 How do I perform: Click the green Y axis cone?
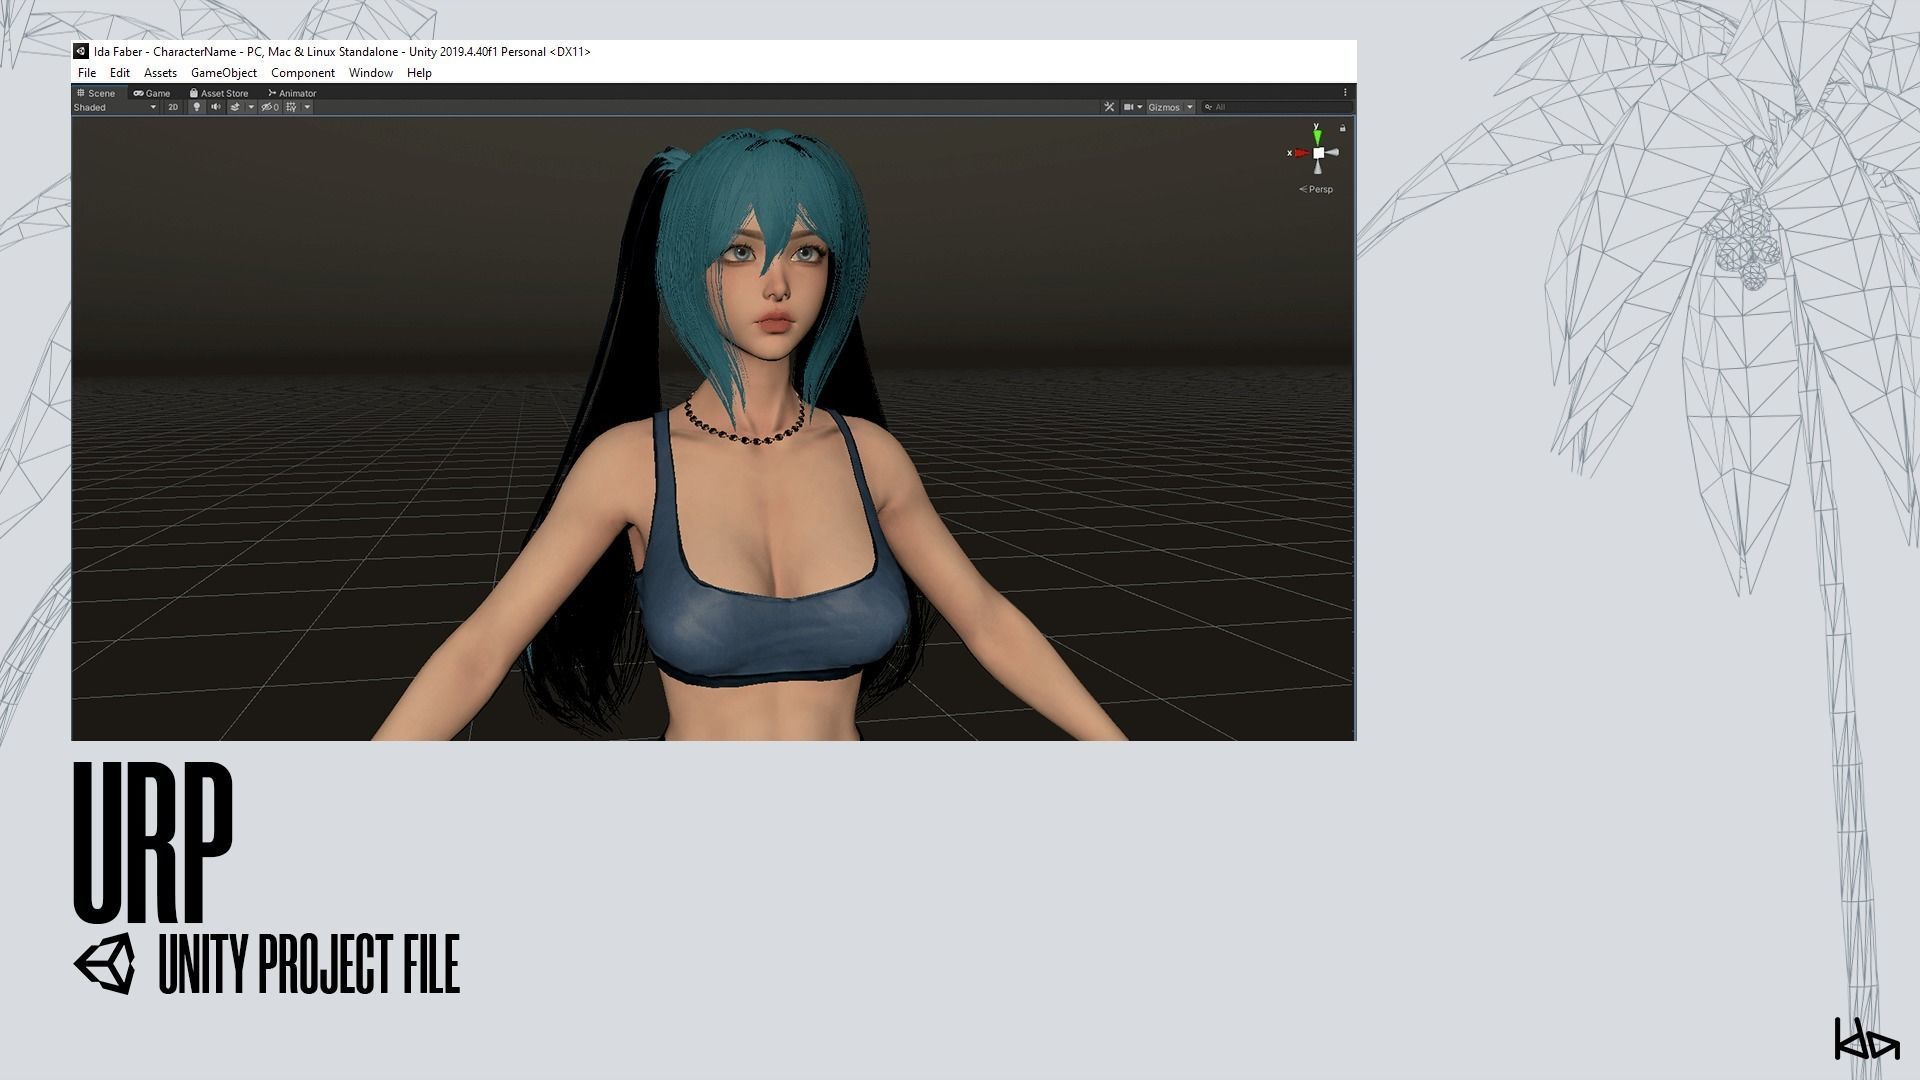(x=1317, y=135)
